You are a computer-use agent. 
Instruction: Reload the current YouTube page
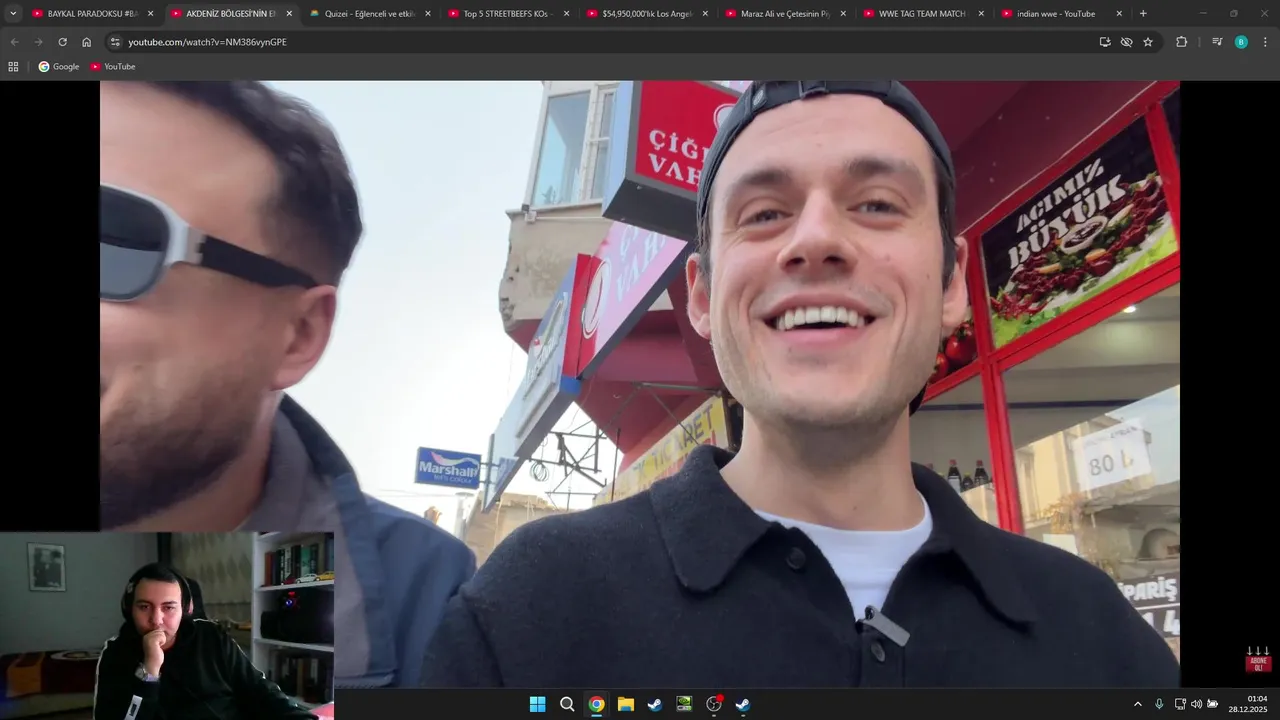pyautogui.click(x=62, y=42)
